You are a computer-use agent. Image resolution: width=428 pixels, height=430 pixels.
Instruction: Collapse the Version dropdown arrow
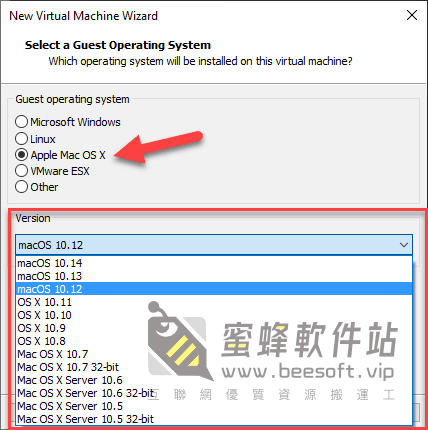(404, 245)
